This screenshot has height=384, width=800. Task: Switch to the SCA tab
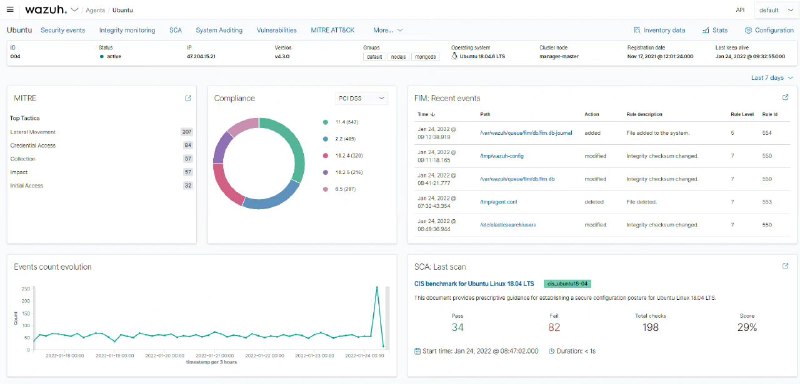point(176,31)
